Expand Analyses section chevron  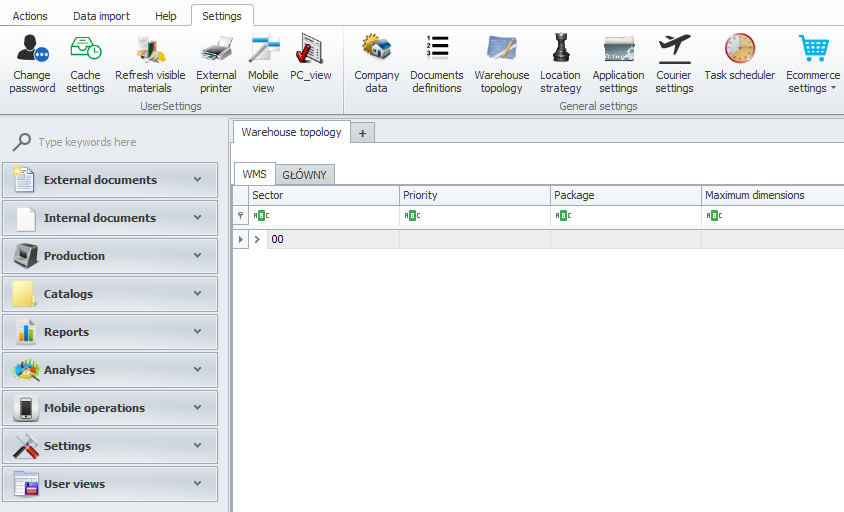point(198,369)
